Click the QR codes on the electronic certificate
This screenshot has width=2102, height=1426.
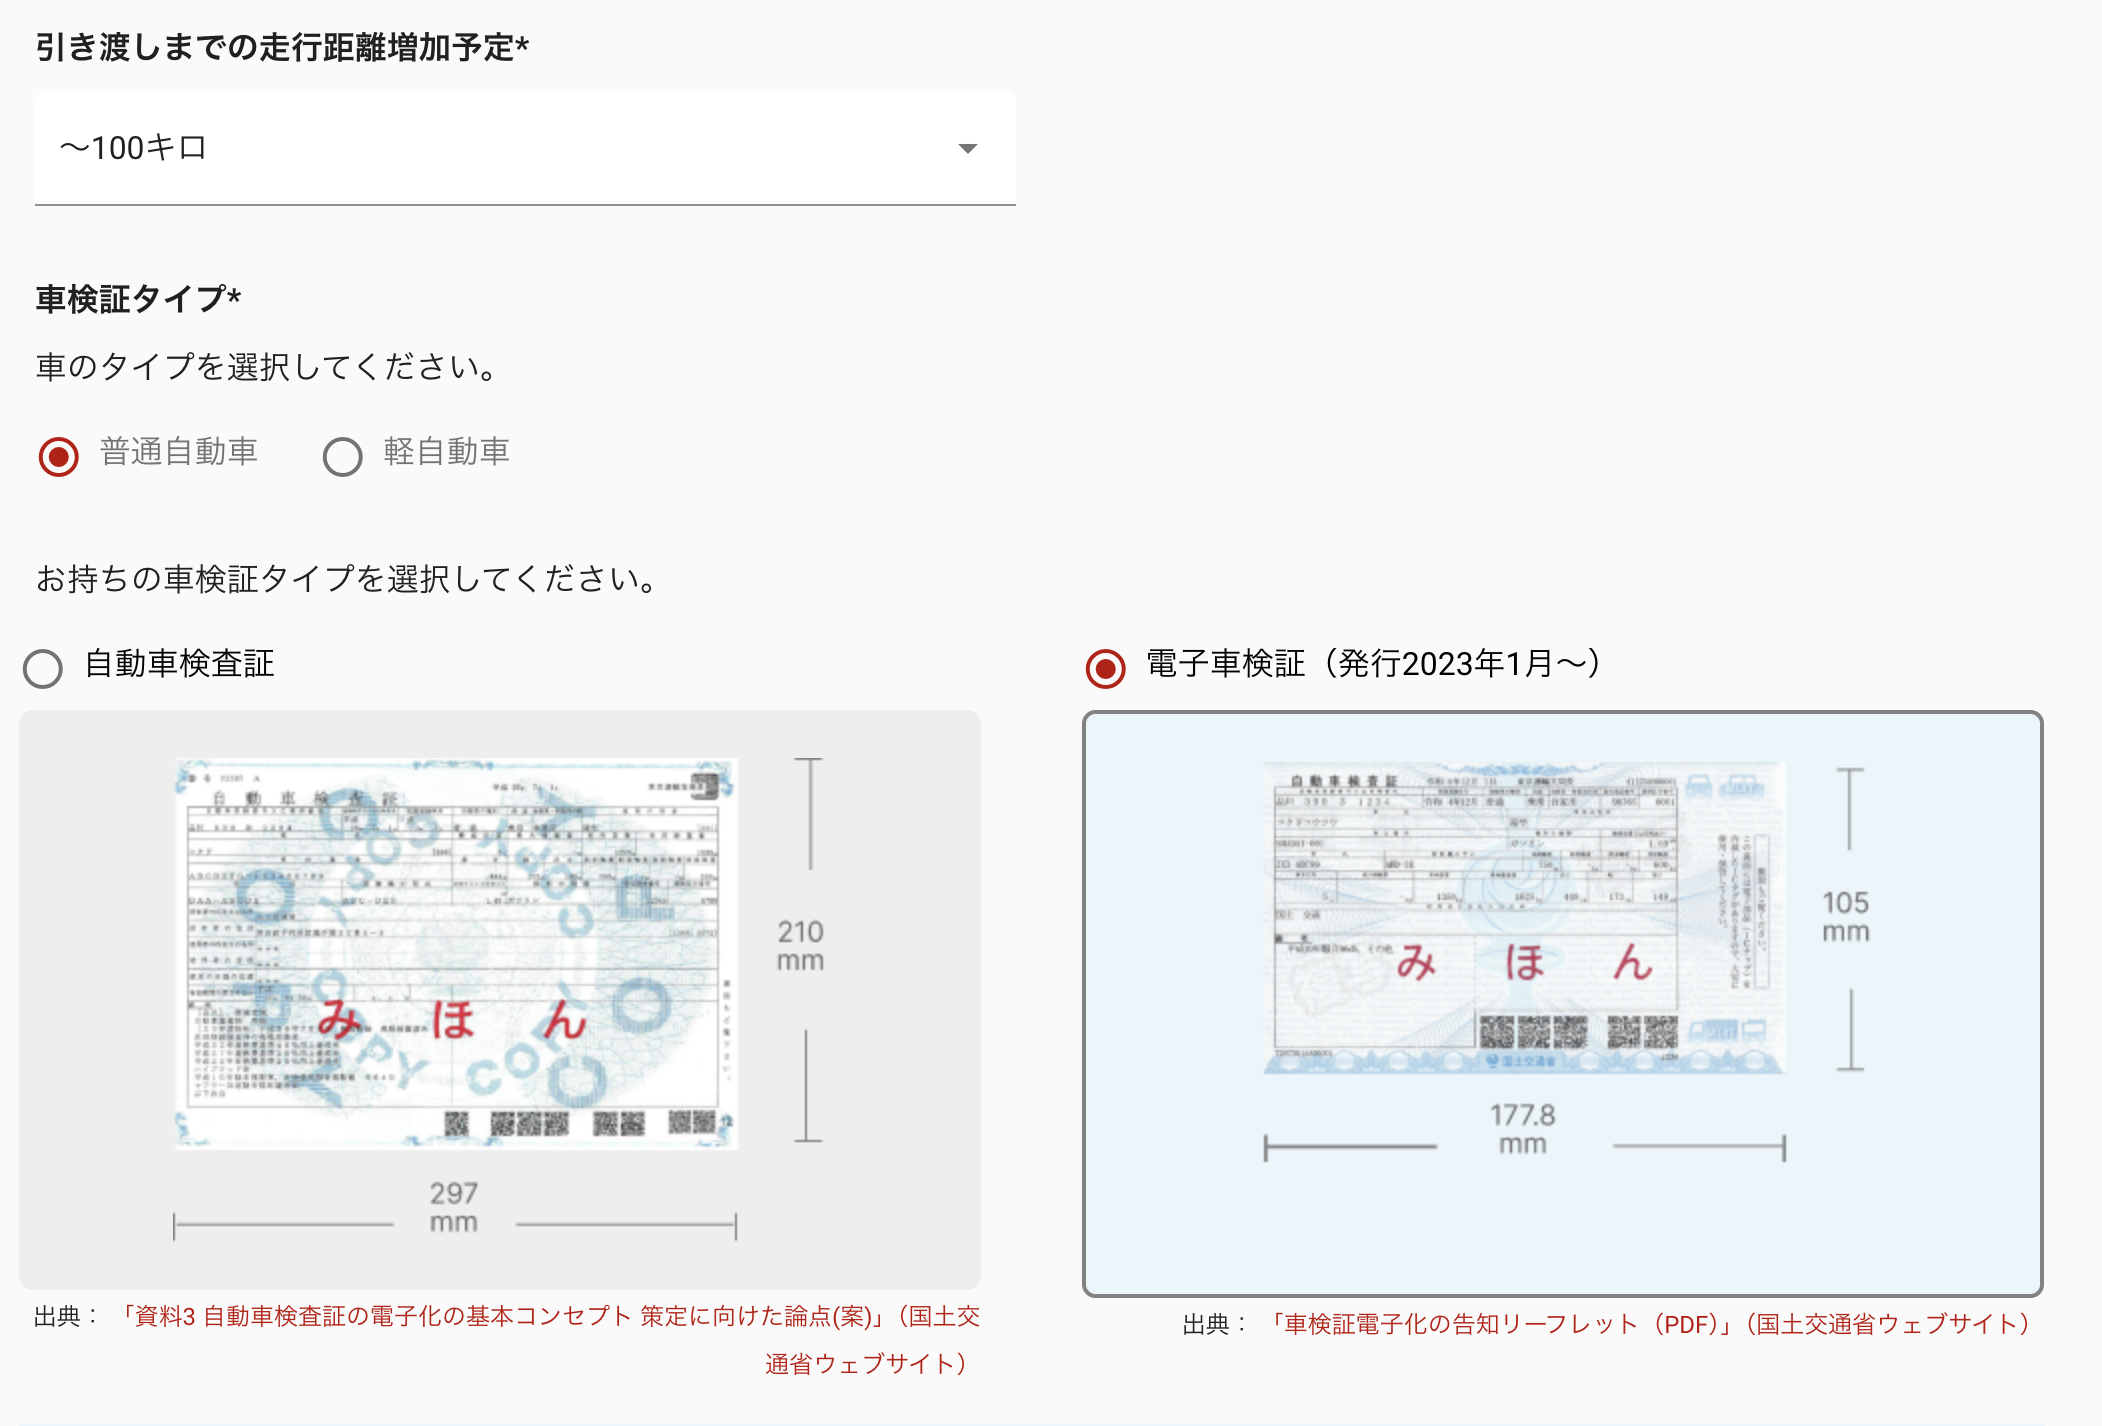(1579, 1031)
